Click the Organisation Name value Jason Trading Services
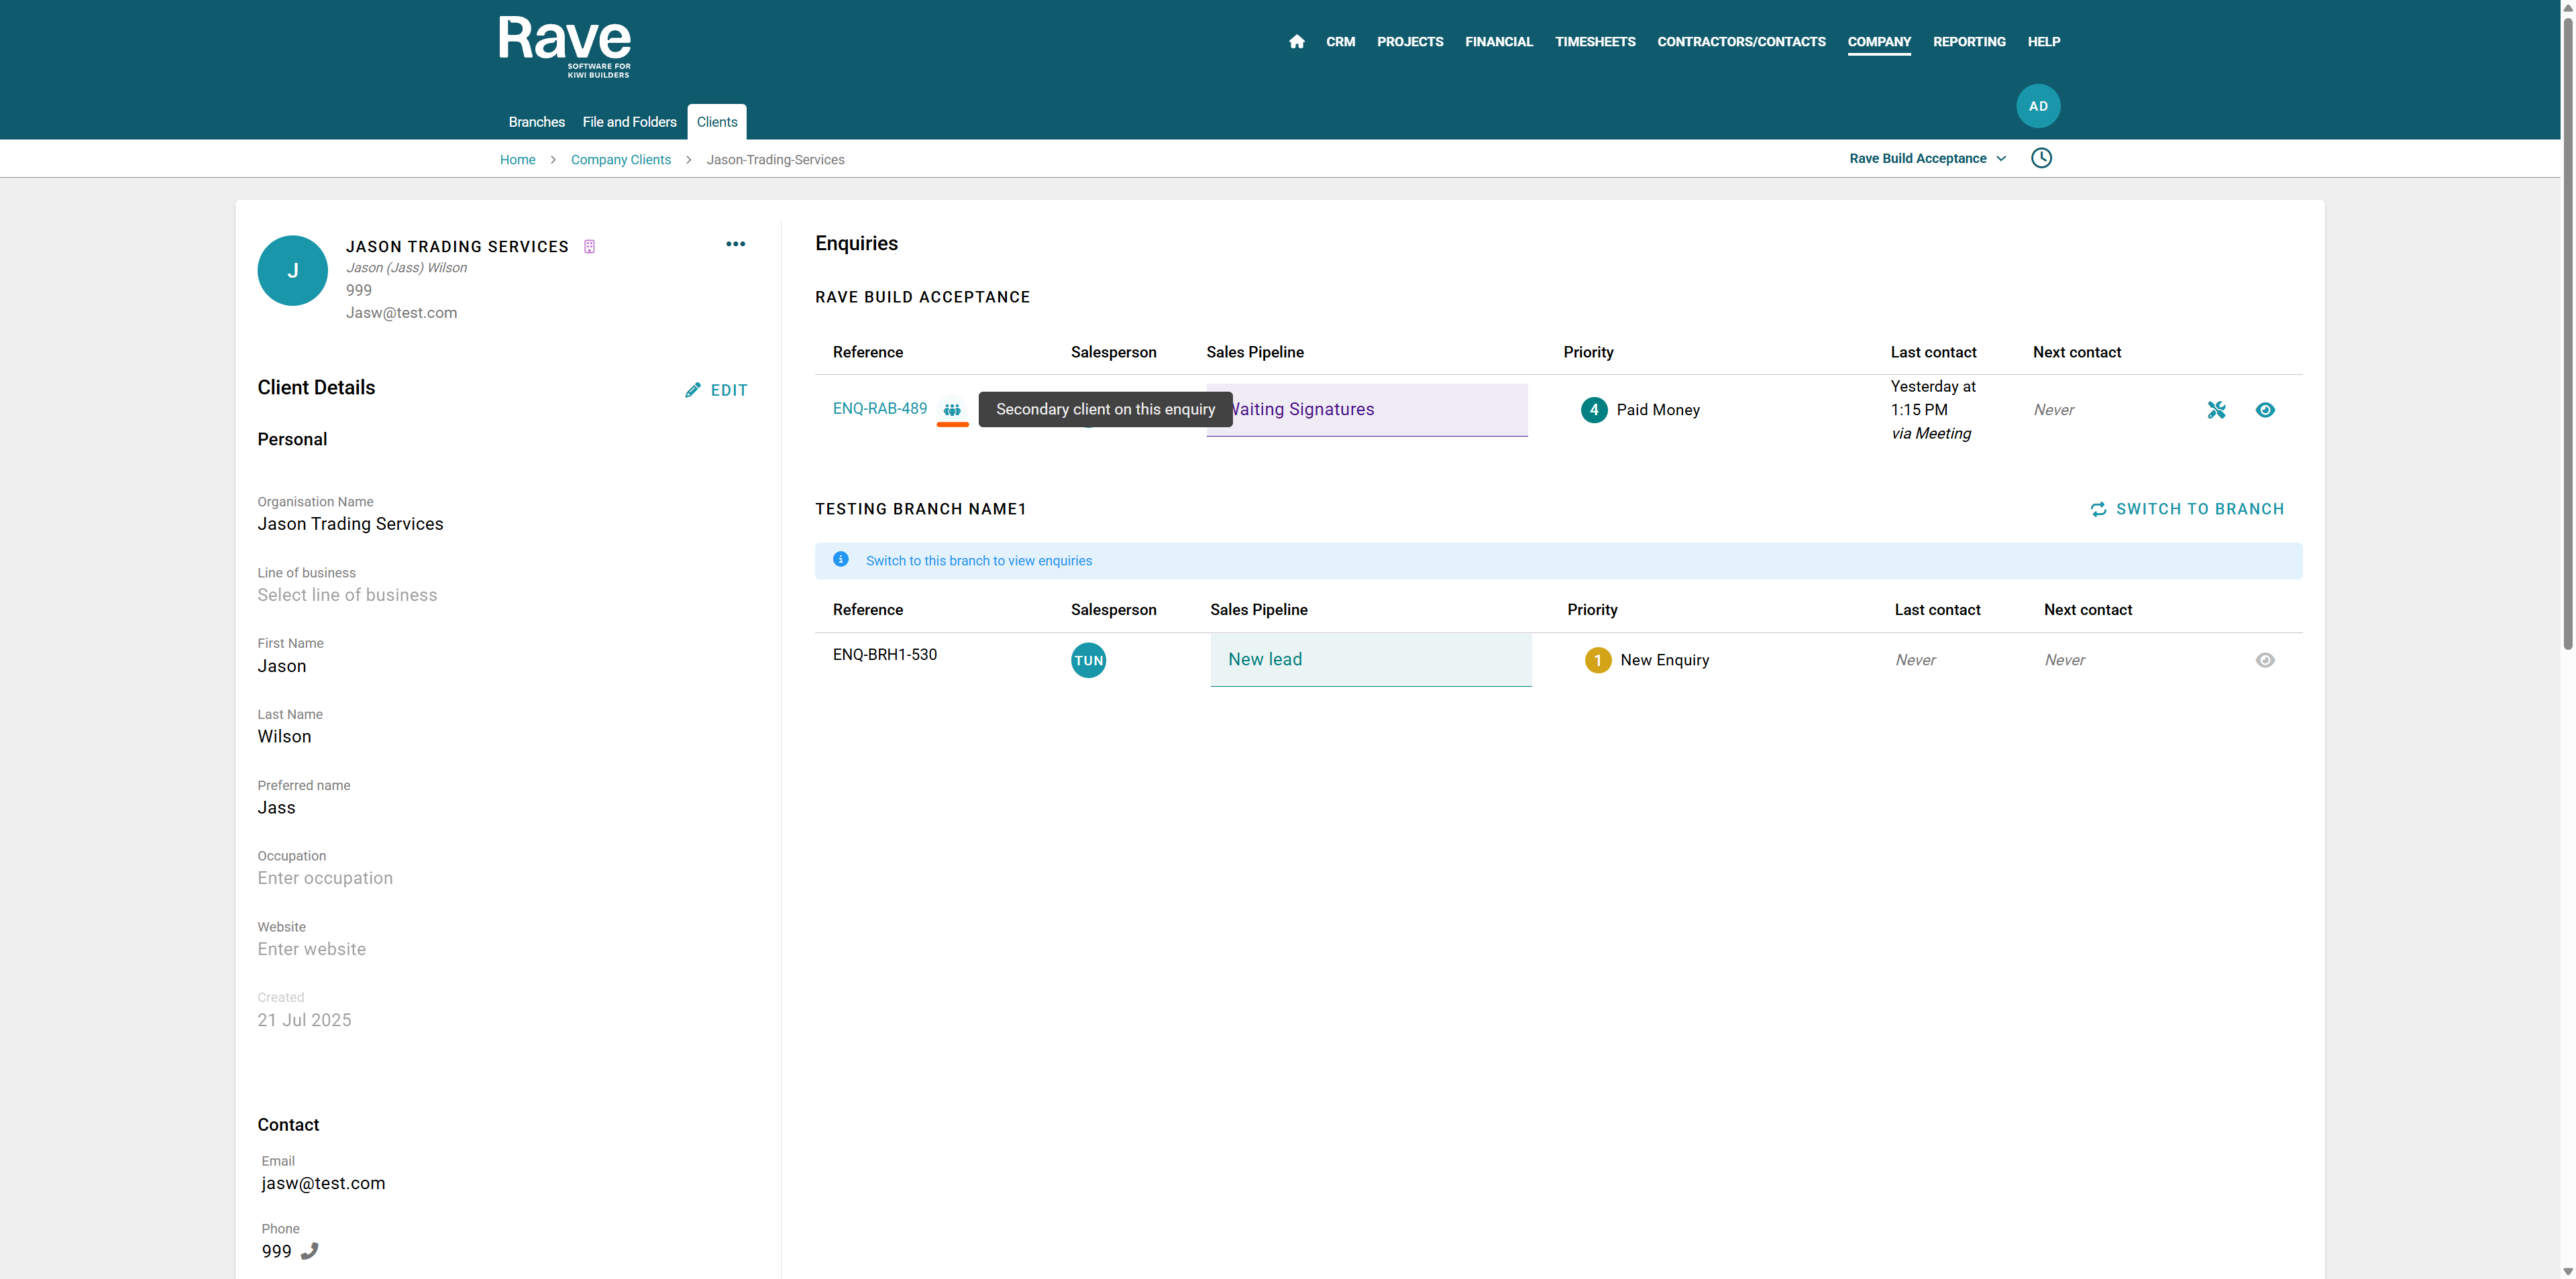The width and height of the screenshot is (2576, 1279). 350,524
